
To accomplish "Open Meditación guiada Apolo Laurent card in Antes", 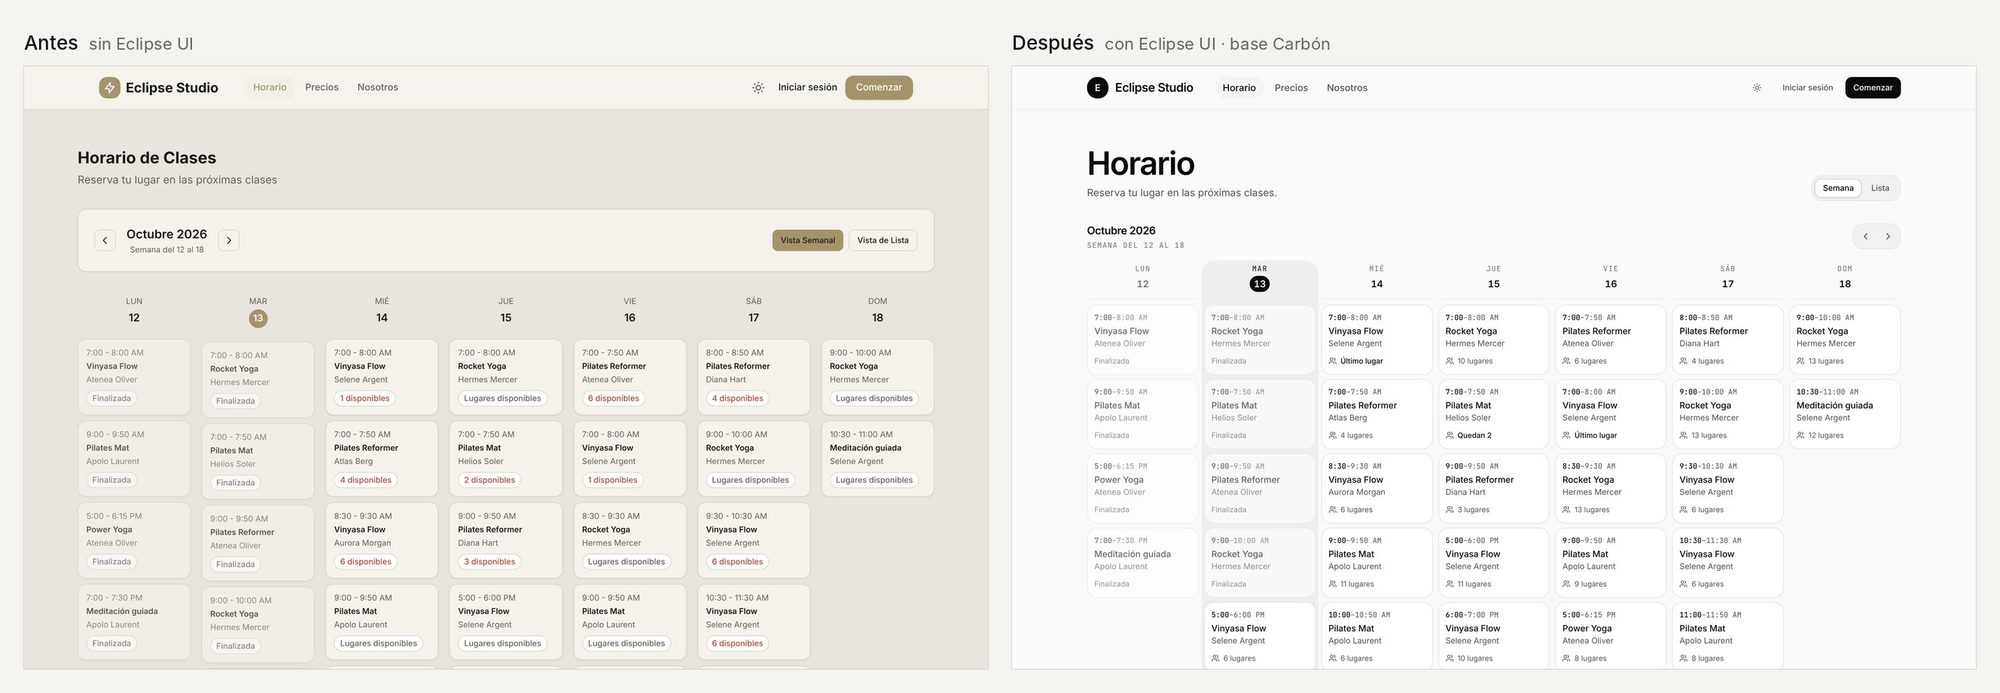I will 134,622.
